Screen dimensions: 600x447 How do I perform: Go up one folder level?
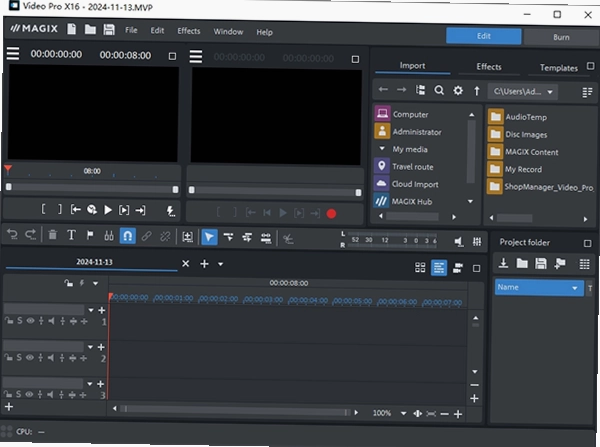coord(477,91)
